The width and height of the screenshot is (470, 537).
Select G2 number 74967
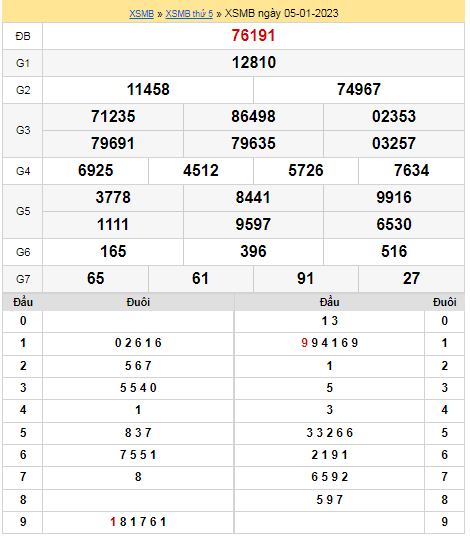[x=359, y=90]
